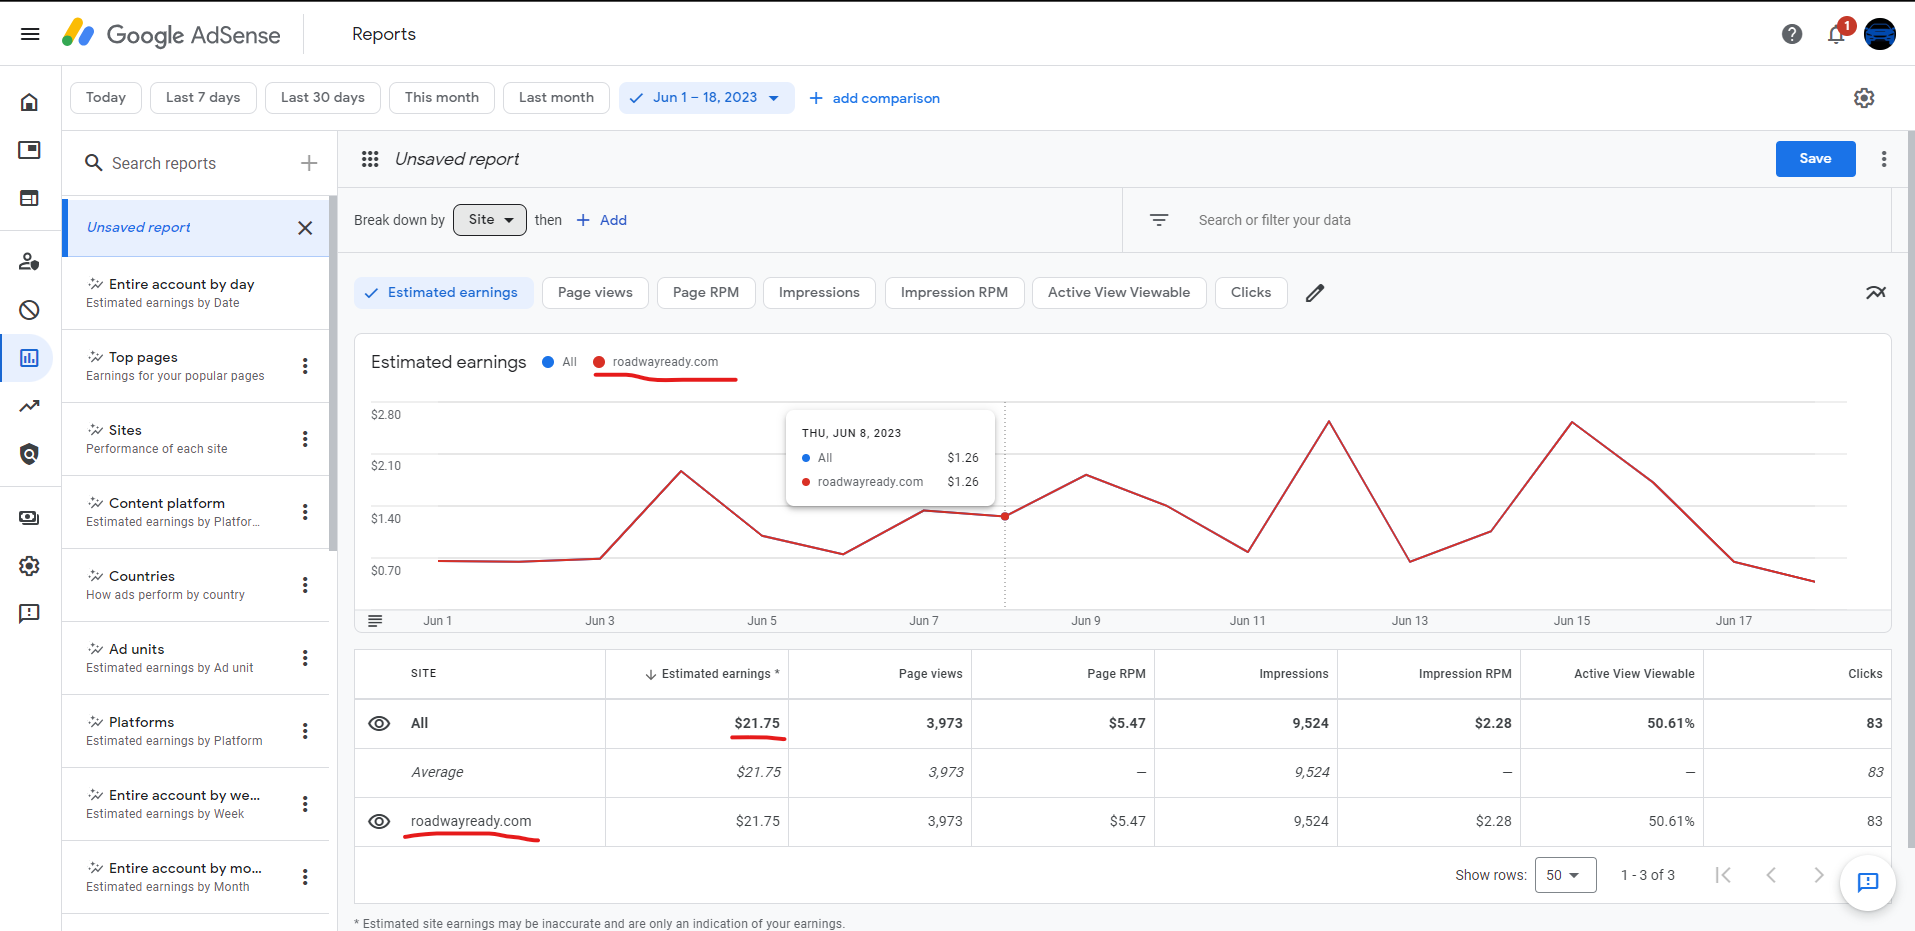Toggle Impressions metric chip
Screen dimensions: 1915x931
(x=819, y=293)
